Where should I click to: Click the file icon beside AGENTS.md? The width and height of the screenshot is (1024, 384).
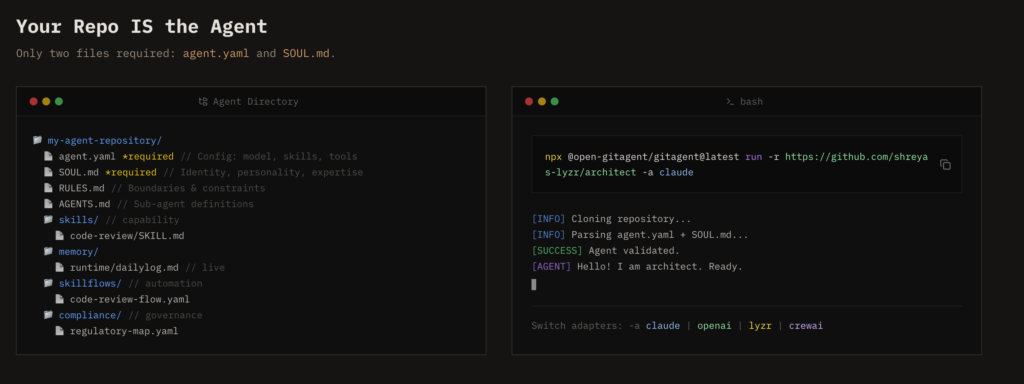point(48,204)
